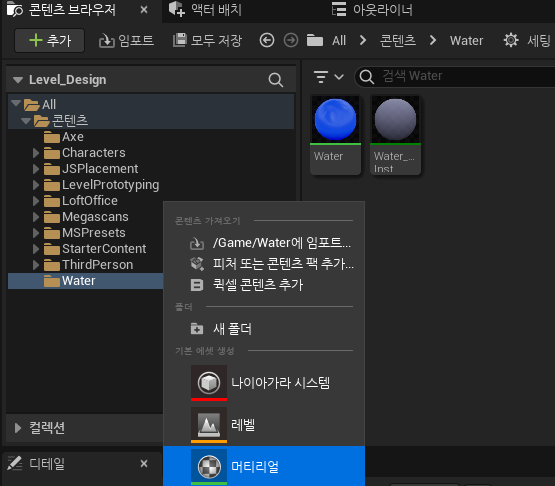Close the Content Browser tab
The width and height of the screenshot is (555, 486).
144,10
